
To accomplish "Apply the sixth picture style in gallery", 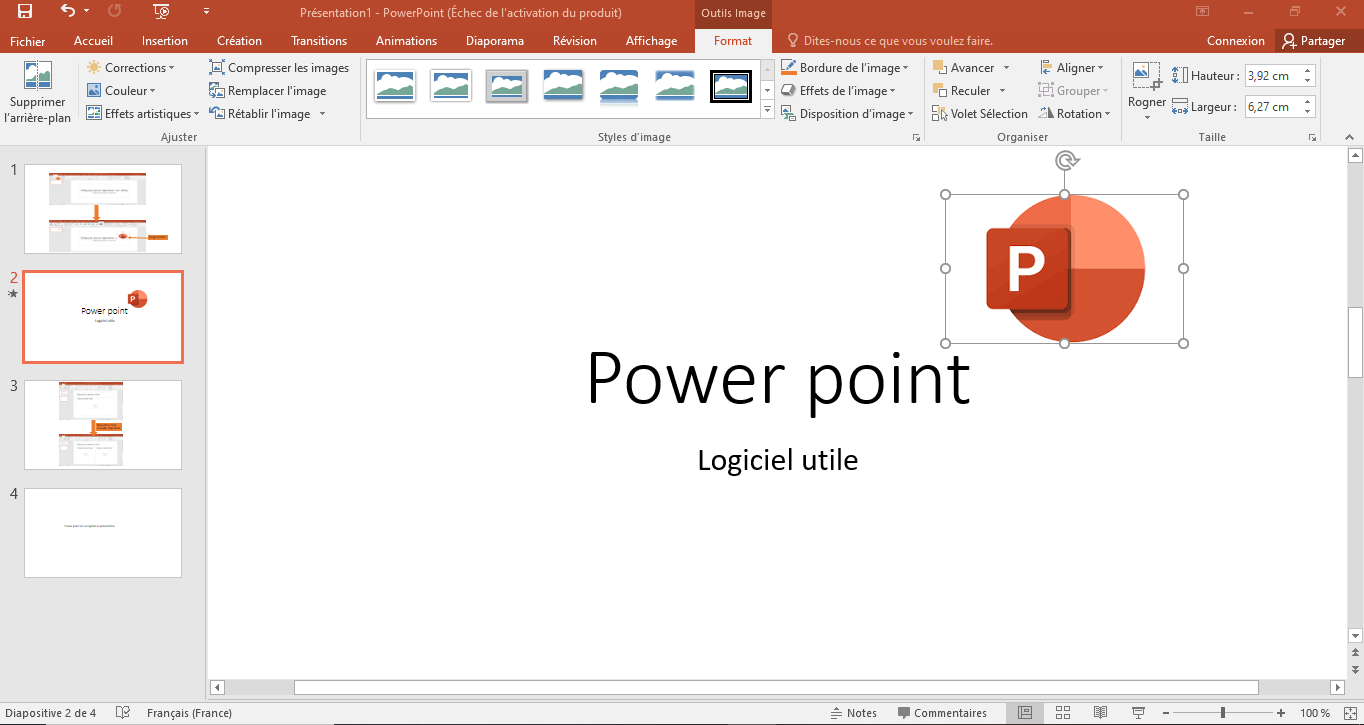I will tap(675, 87).
